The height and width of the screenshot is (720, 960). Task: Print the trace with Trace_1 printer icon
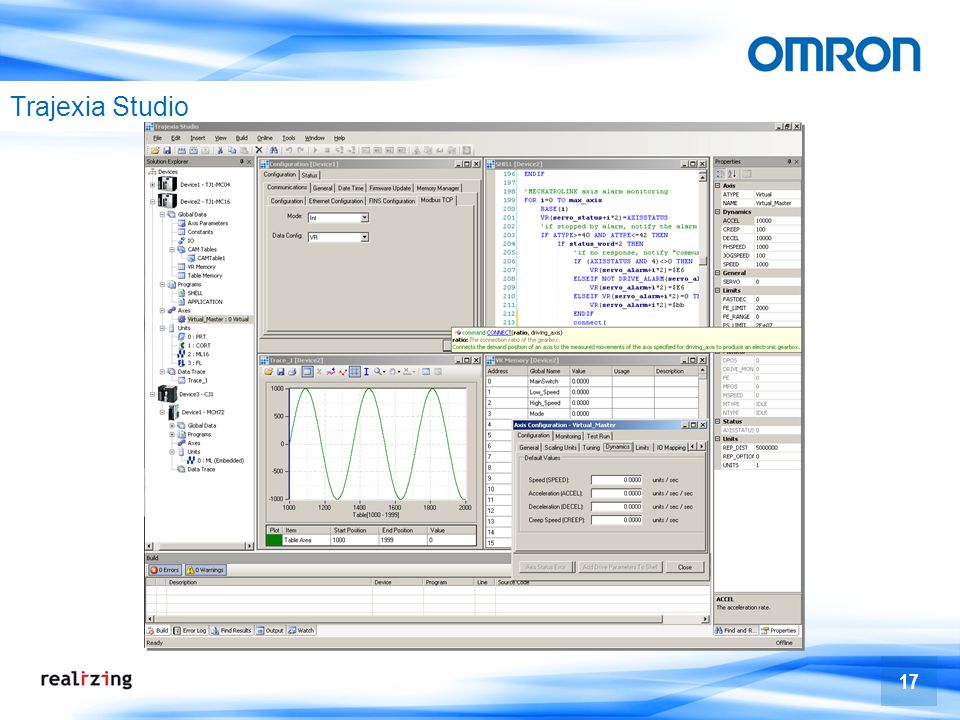[292, 372]
